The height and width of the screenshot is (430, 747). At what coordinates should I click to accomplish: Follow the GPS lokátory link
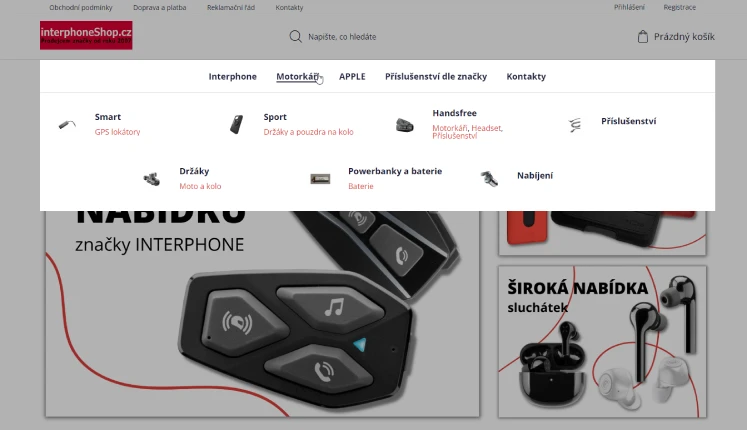pos(117,132)
